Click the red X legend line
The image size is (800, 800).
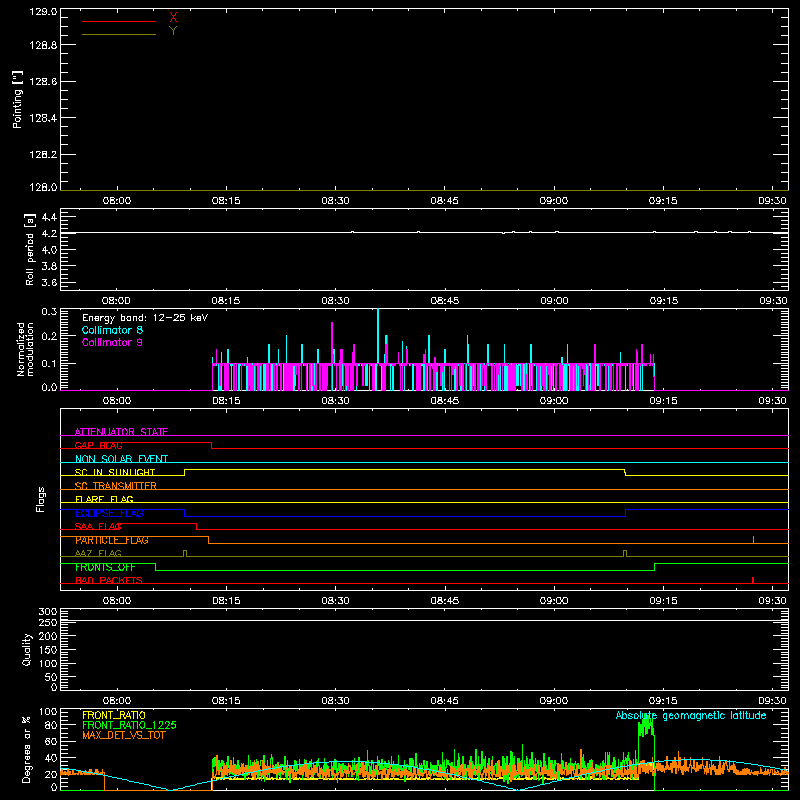[x=119, y=21]
